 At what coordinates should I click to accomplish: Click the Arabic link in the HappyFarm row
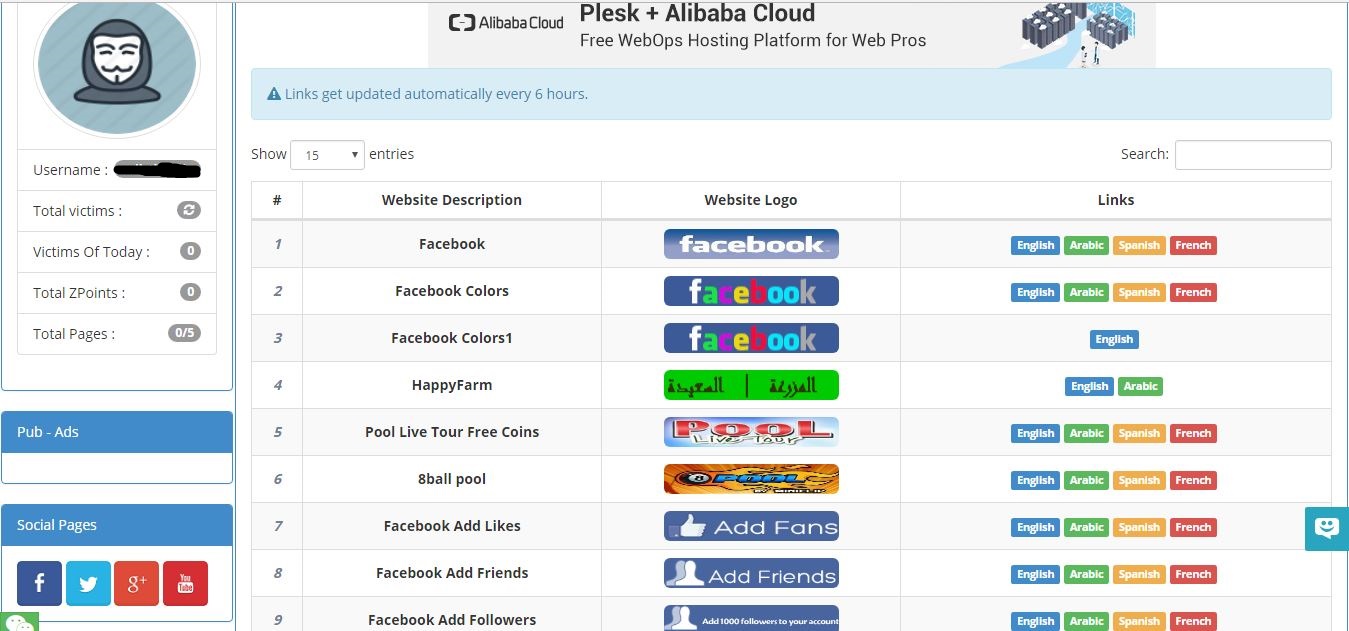pos(1140,386)
